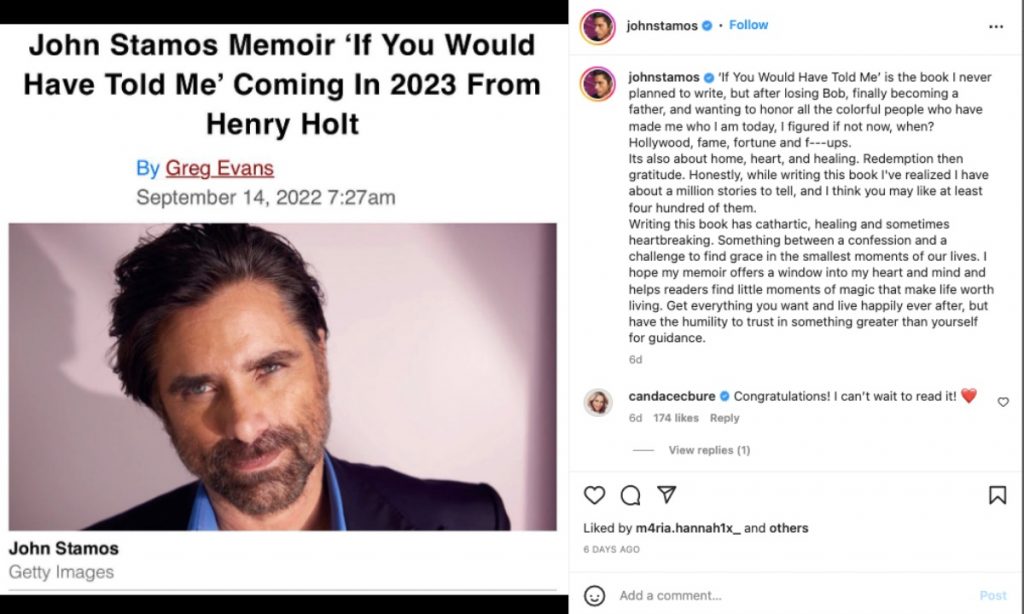Image resolution: width=1024 pixels, height=614 pixels.
Task: Like candacecbure's comment with the small heart
Action: [x=1003, y=400]
